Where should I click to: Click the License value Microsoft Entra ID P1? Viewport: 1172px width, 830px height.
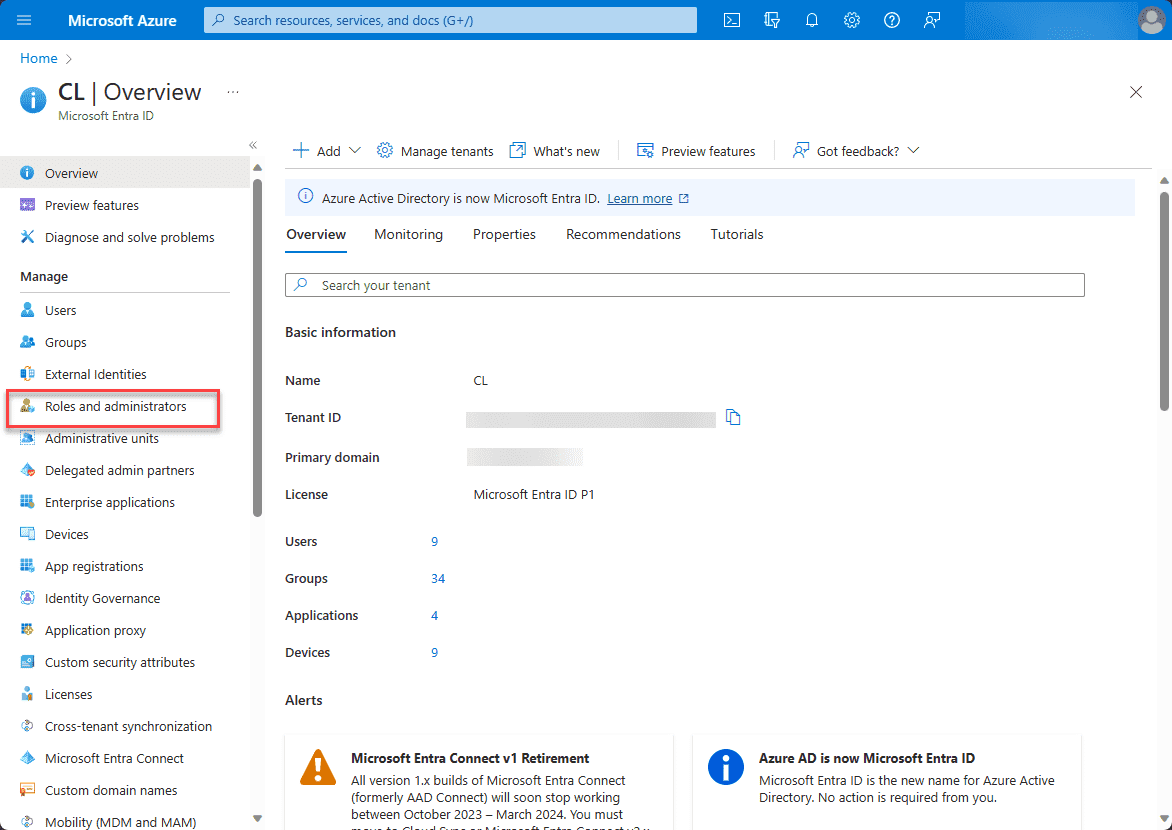[534, 495]
